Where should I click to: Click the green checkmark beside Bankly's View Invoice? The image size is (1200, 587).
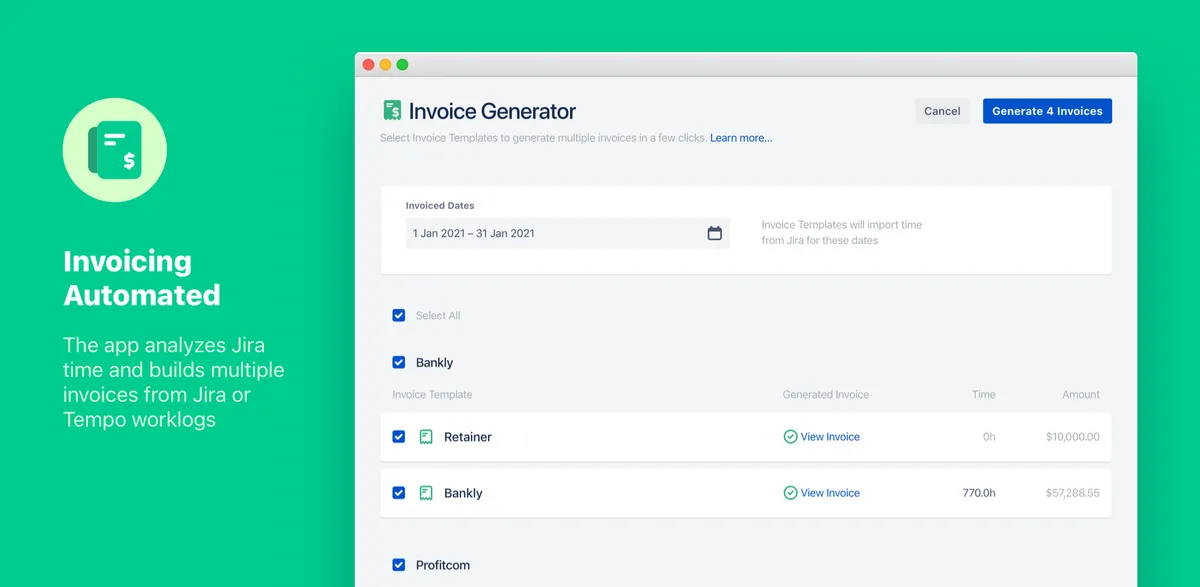point(790,493)
